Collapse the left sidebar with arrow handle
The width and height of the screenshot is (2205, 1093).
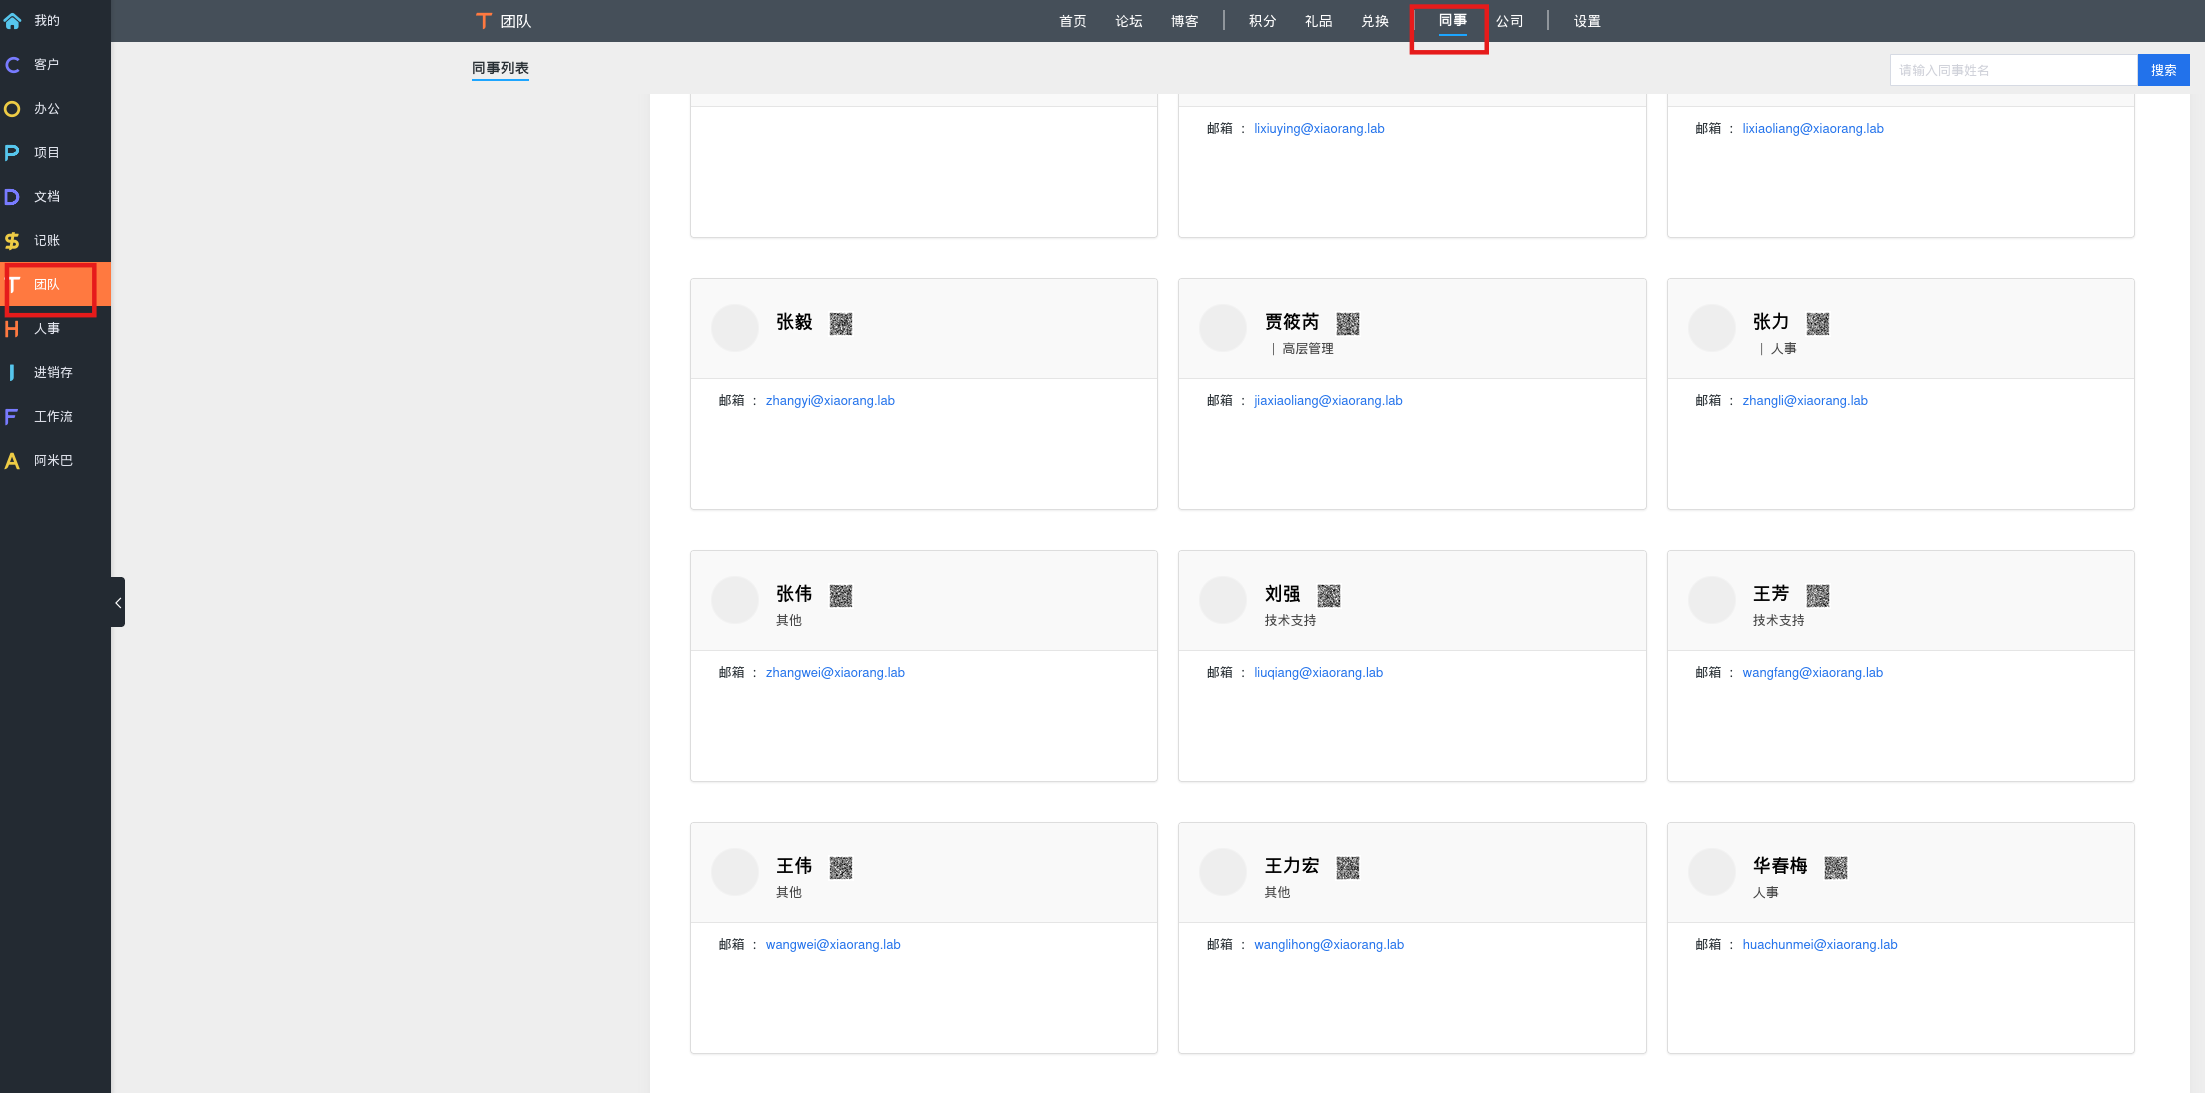pyautogui.click(x=118, y=602)
